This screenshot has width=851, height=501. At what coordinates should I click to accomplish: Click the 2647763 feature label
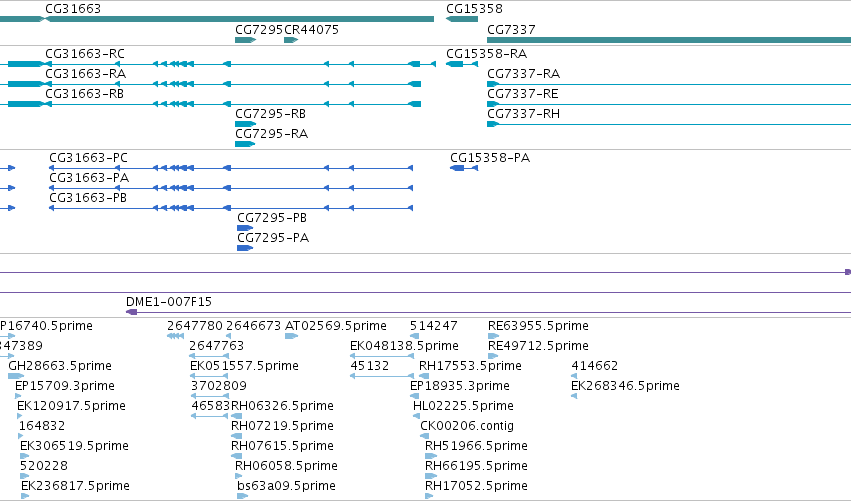point(217,346)
